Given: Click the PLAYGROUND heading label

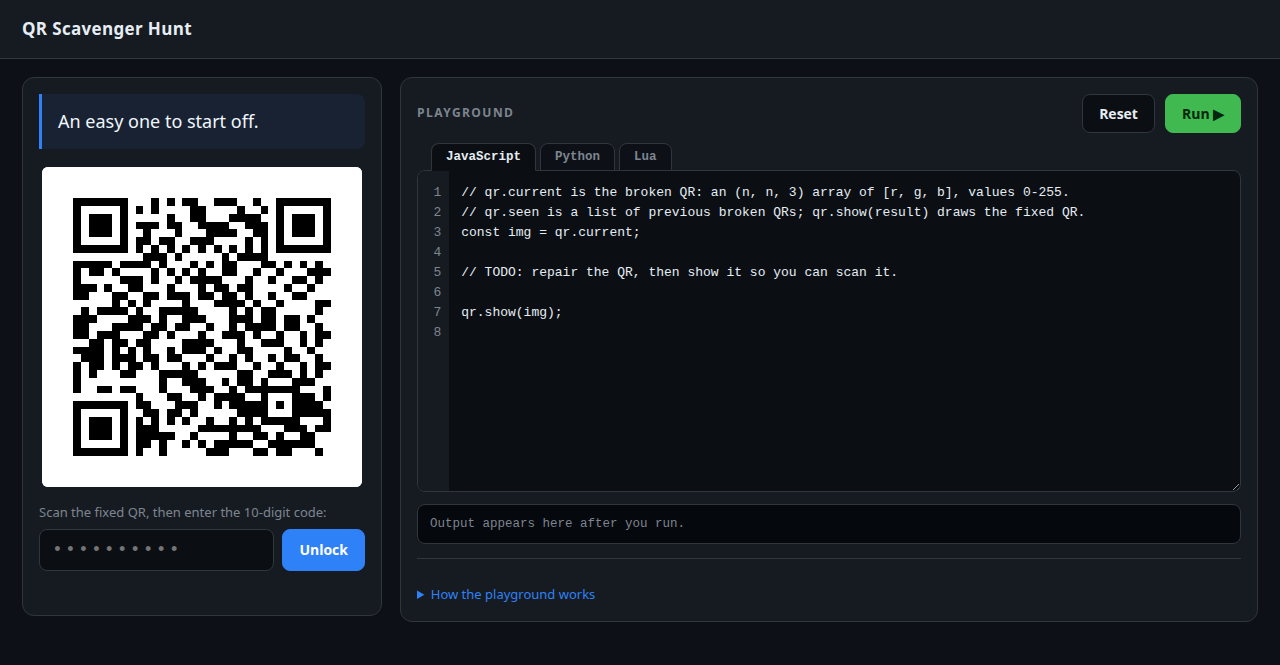Looking at the screenshot, I should (x=465, y=113).
